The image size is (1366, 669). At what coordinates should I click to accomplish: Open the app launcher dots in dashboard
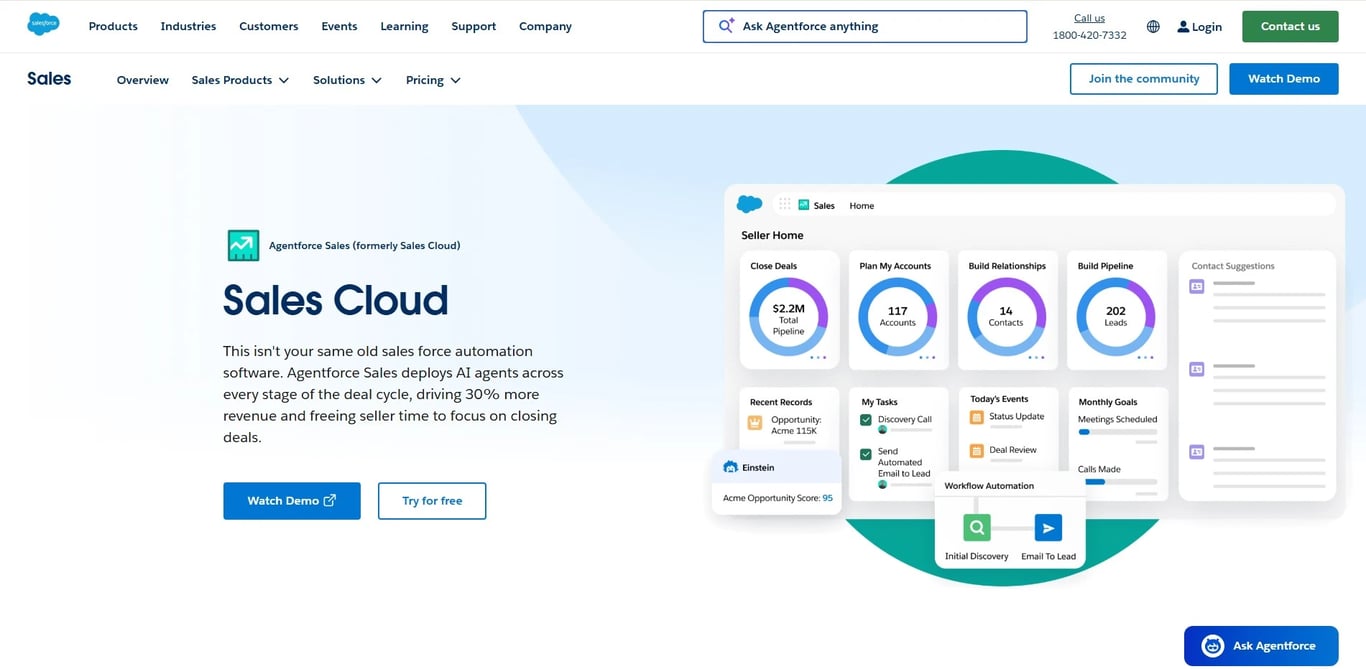point(784,204)
